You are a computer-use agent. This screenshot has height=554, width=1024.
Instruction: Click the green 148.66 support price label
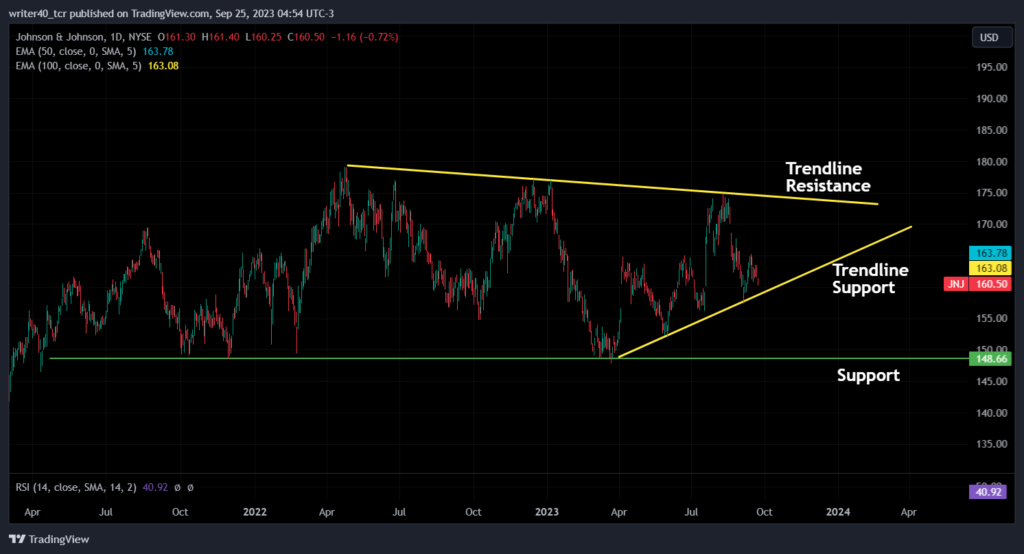(x=990, y=359)
